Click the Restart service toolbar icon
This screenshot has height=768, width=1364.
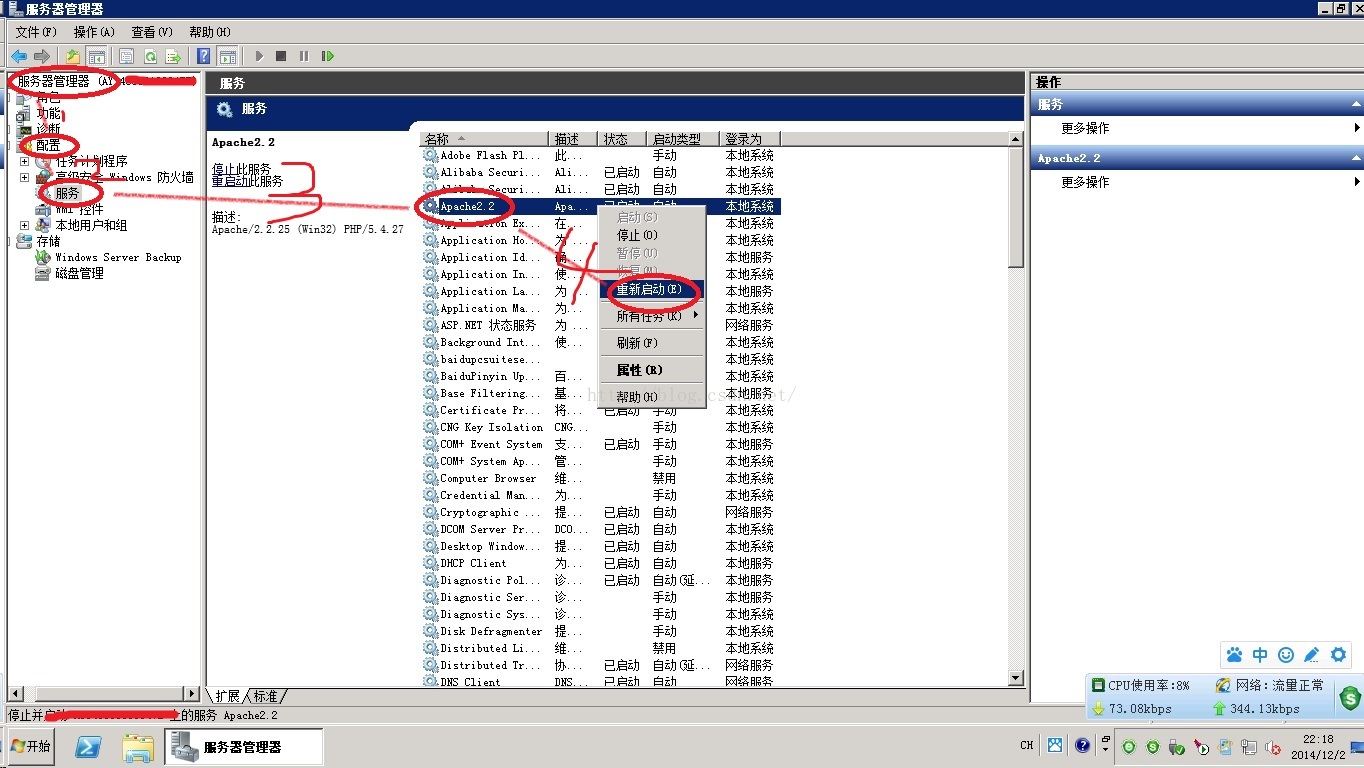327,57
